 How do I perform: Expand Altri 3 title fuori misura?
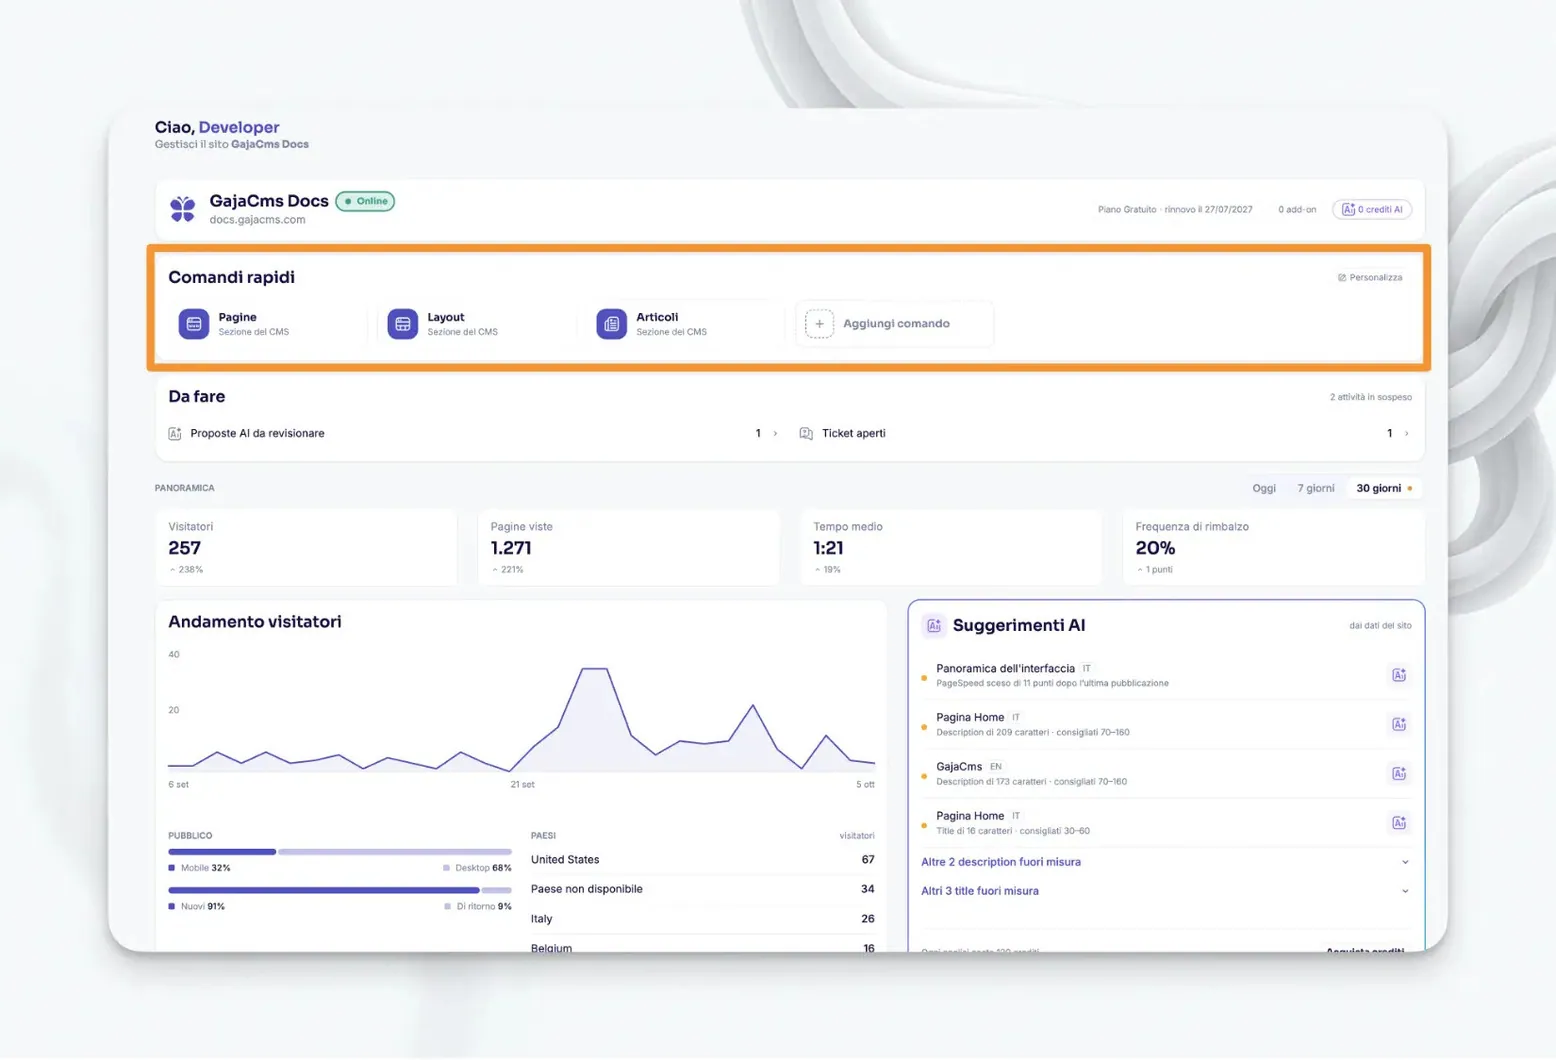click(1165, 891)
